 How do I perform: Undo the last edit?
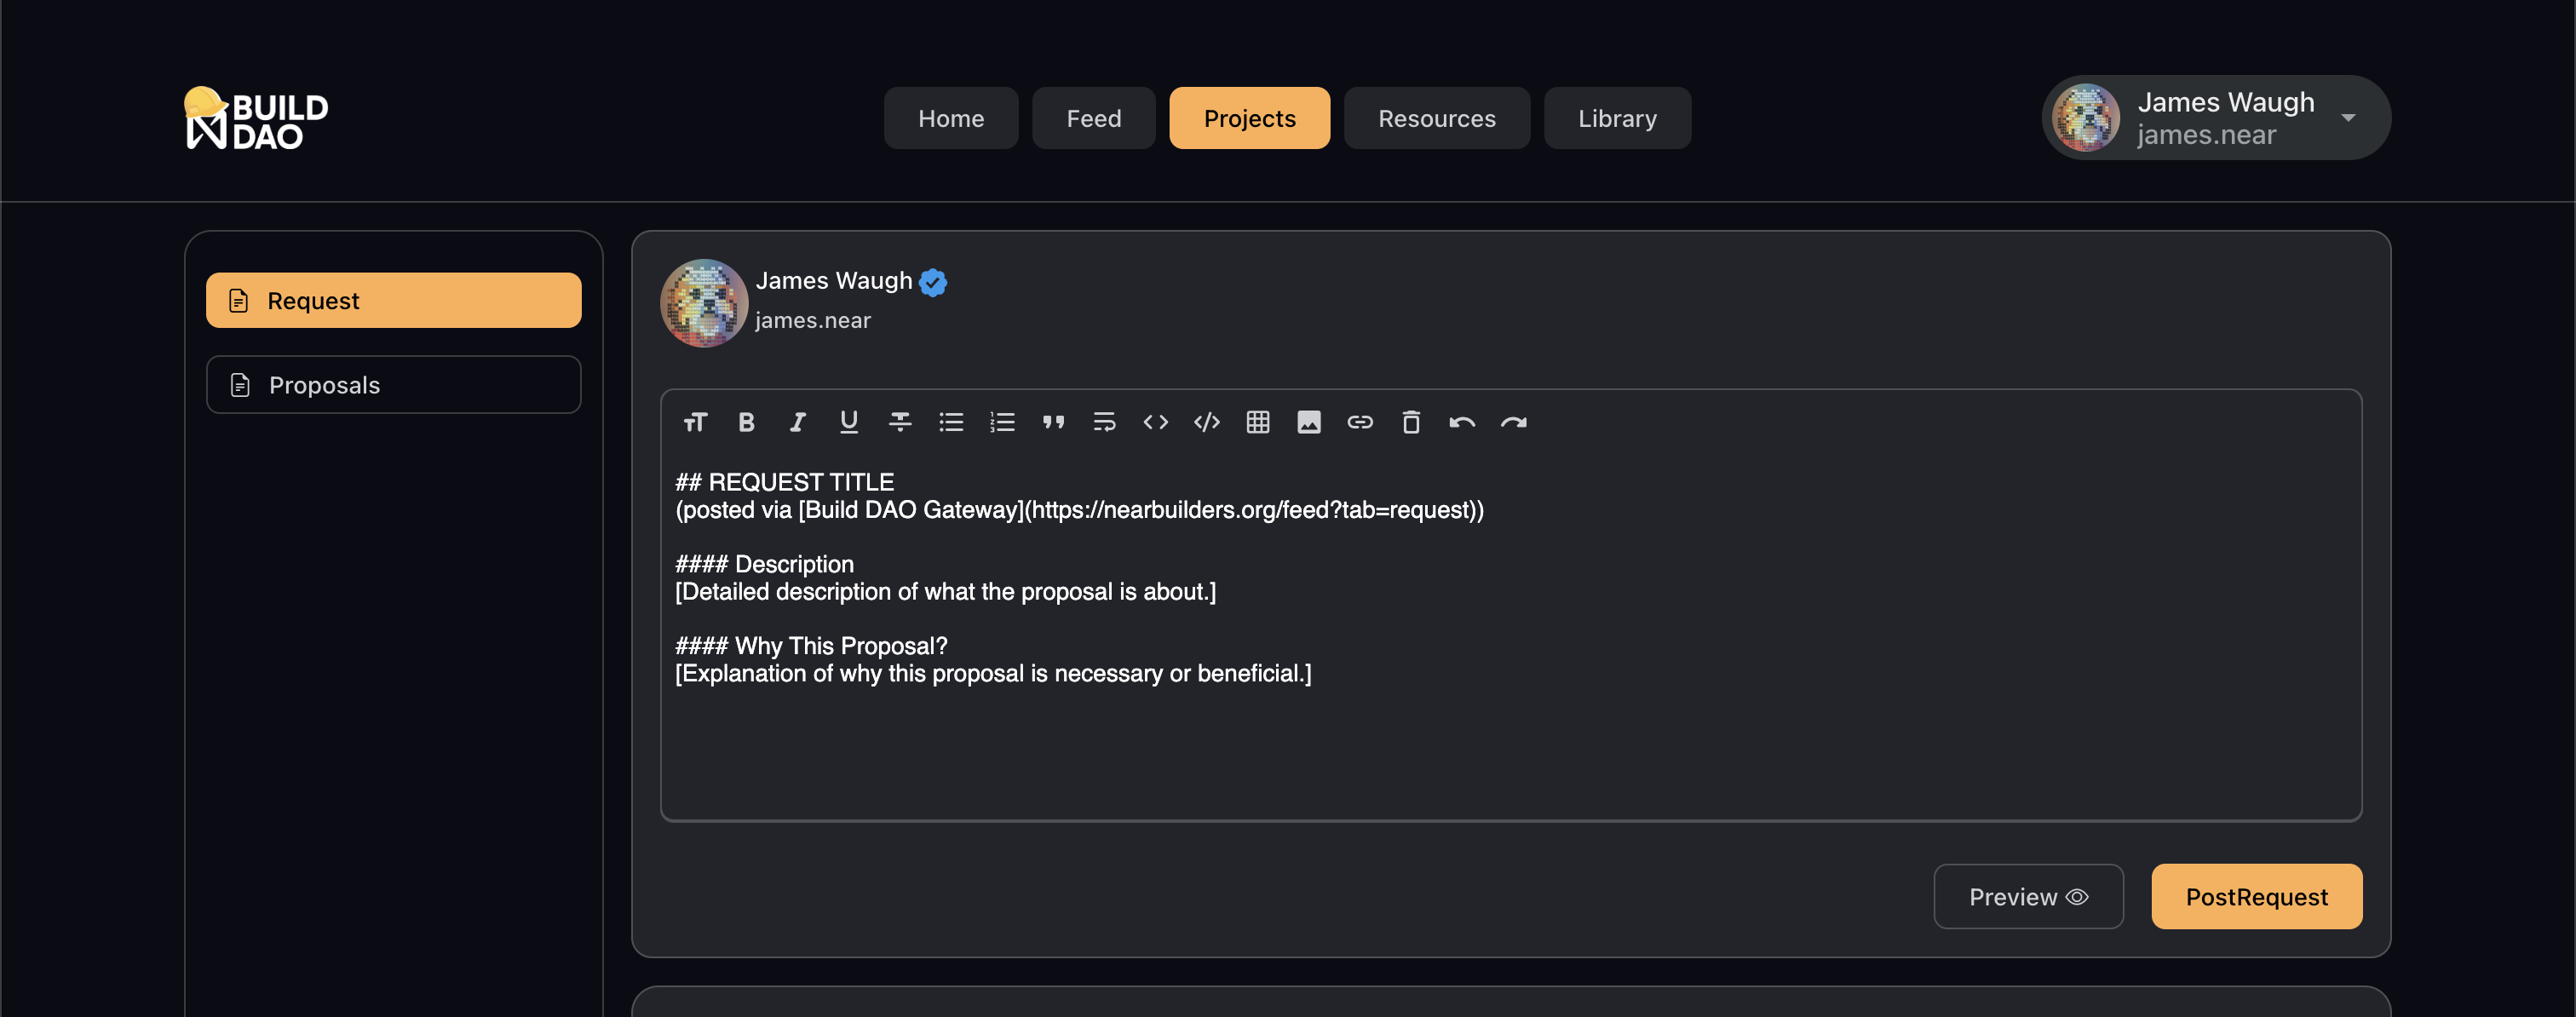1462,422
